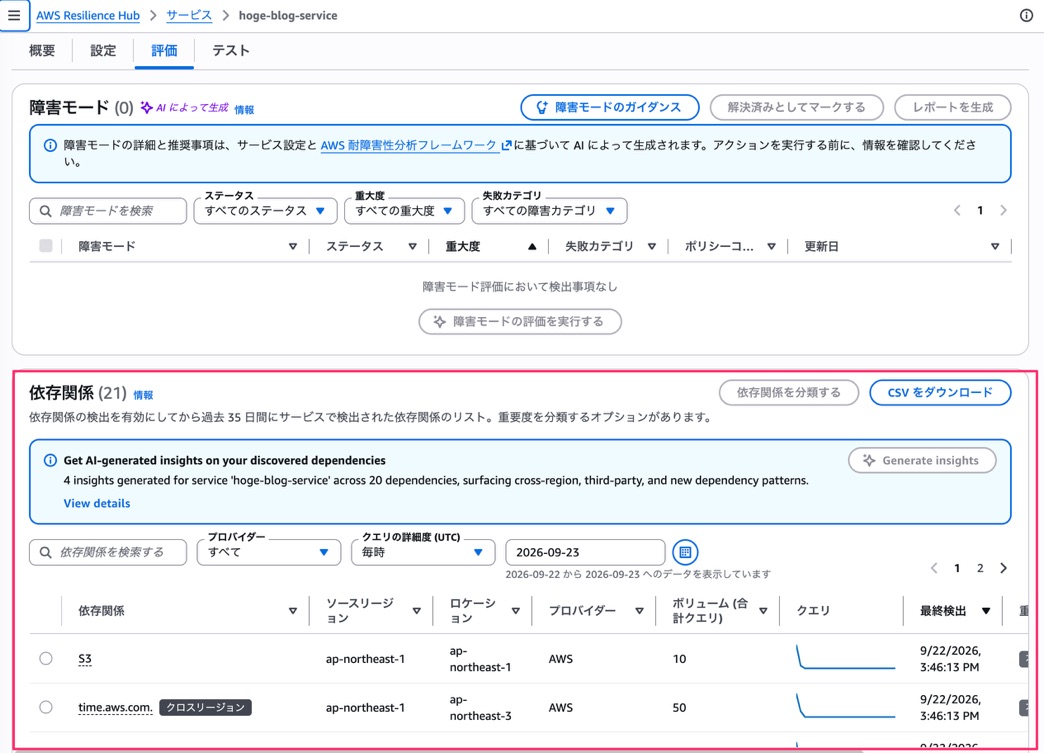Click レポートを生成 button
Screen dimensions: 1044x753
[x=953, y=107]
